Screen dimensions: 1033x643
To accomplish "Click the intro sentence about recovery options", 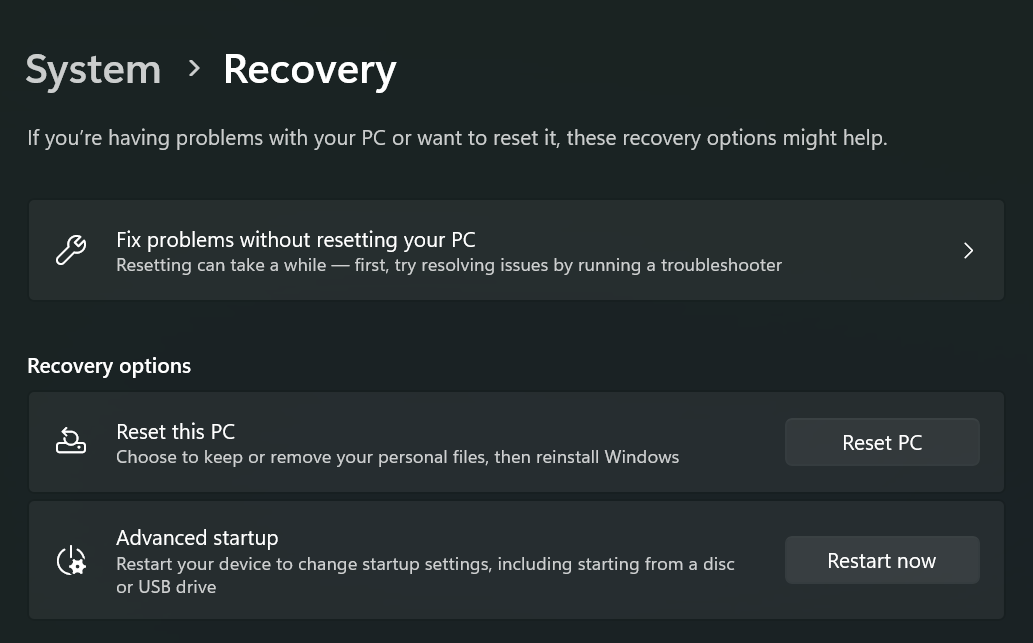I will click(x=457, y=138).
